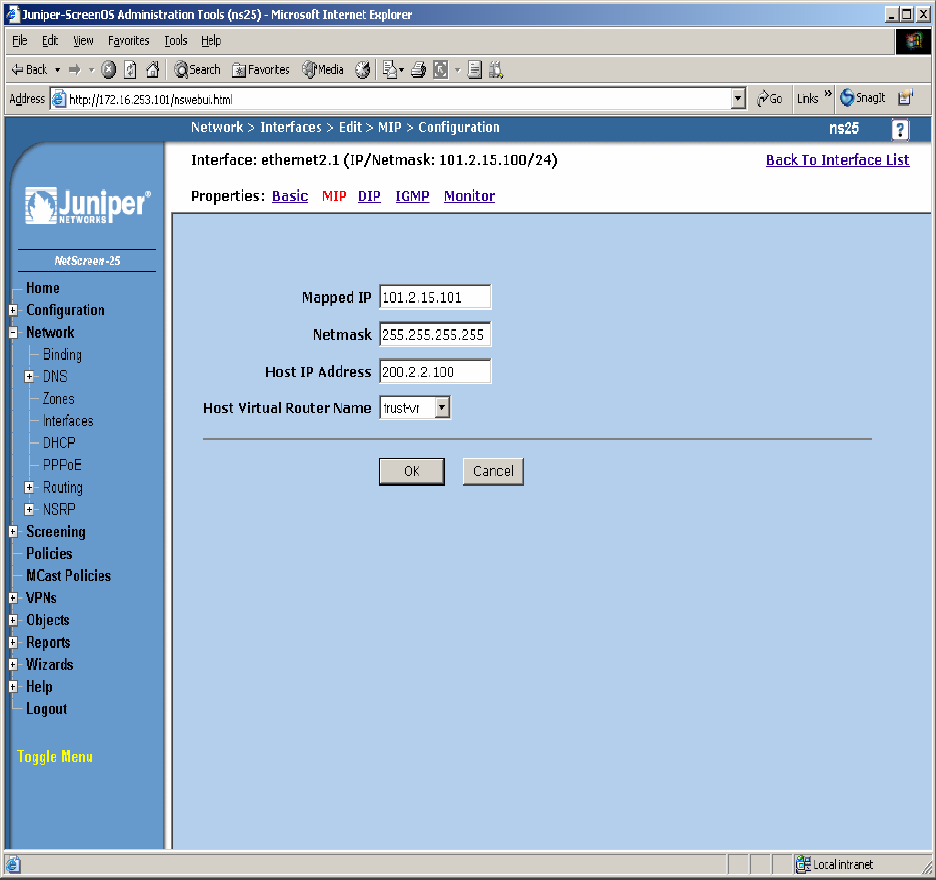Image resolution: width=936 pixels, height=880 pixels.
Task: Open the Edit menu
Action: click(x=50, y=41)
